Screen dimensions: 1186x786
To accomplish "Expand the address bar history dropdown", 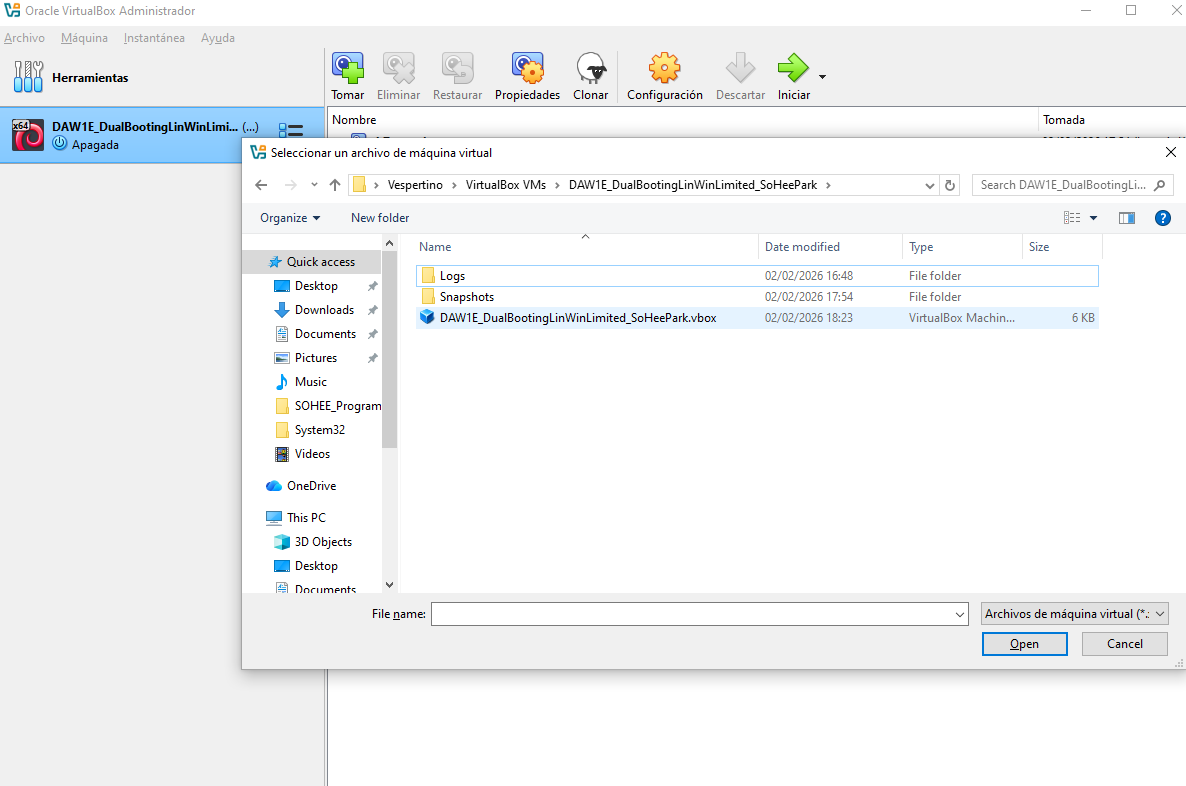I will [x=930, y=185].
